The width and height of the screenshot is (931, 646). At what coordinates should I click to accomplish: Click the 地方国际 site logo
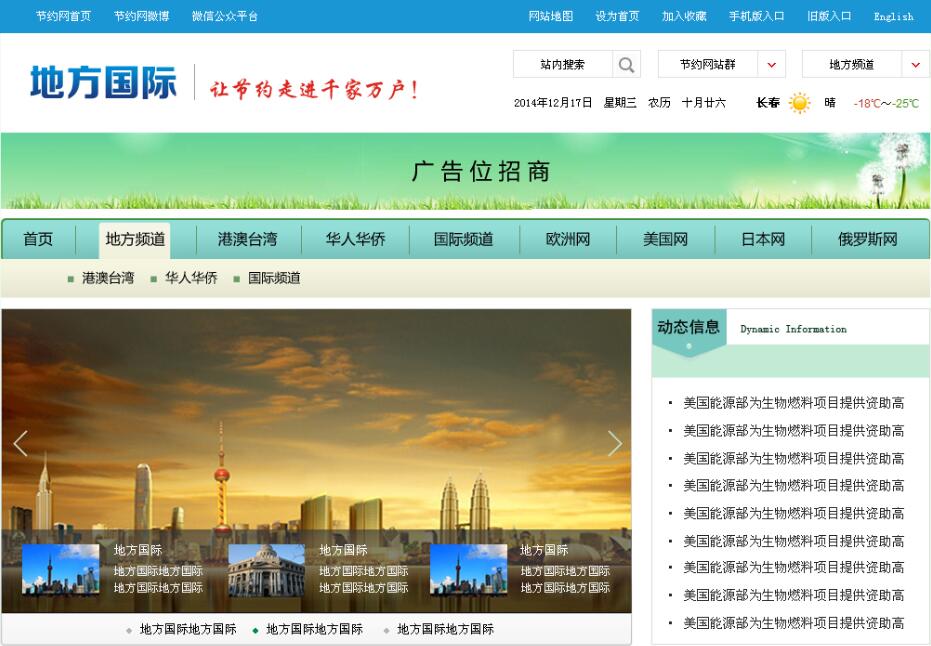tap(104, 82)
